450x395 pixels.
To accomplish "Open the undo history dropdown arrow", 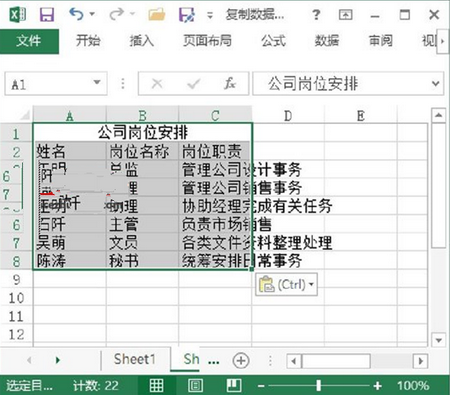I will (x=92, y=14).
